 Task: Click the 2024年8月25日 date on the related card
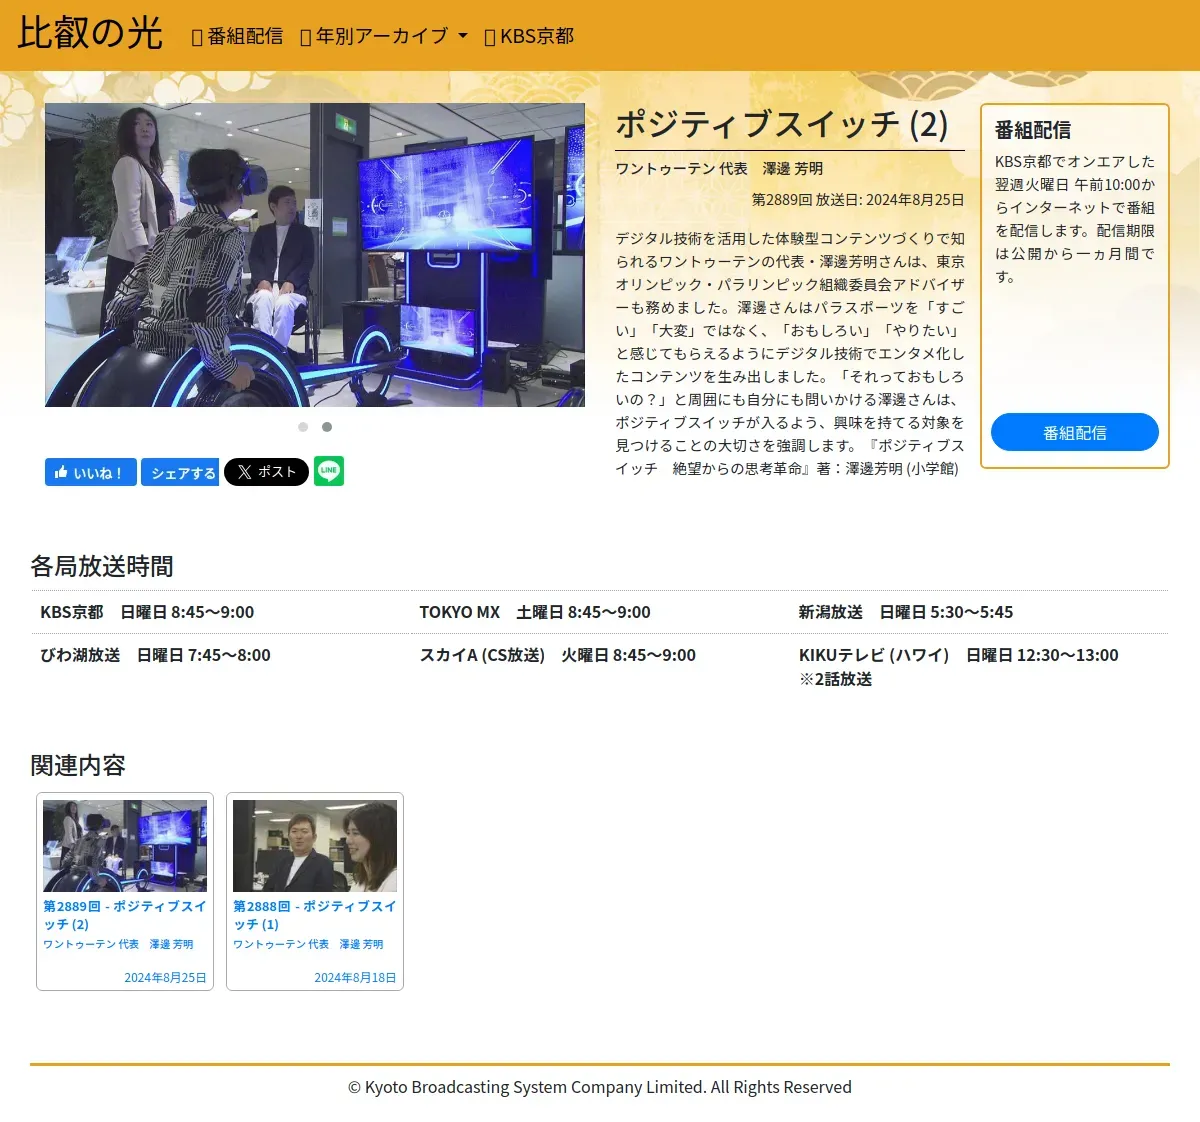[165, 978]
